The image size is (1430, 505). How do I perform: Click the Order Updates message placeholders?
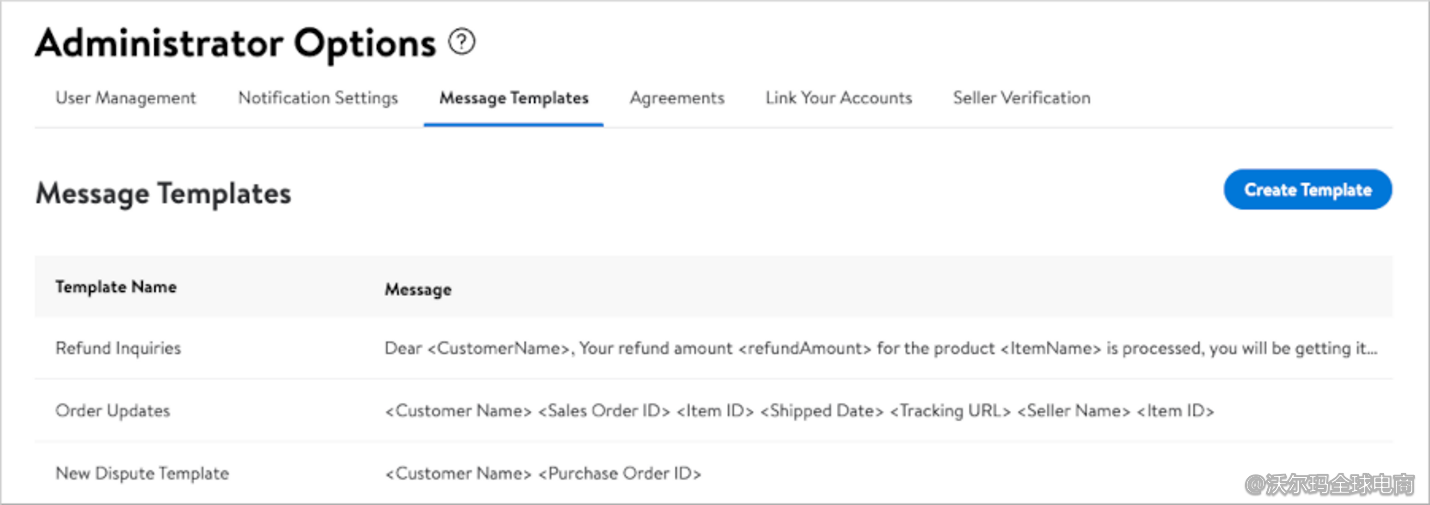(799, 411)
